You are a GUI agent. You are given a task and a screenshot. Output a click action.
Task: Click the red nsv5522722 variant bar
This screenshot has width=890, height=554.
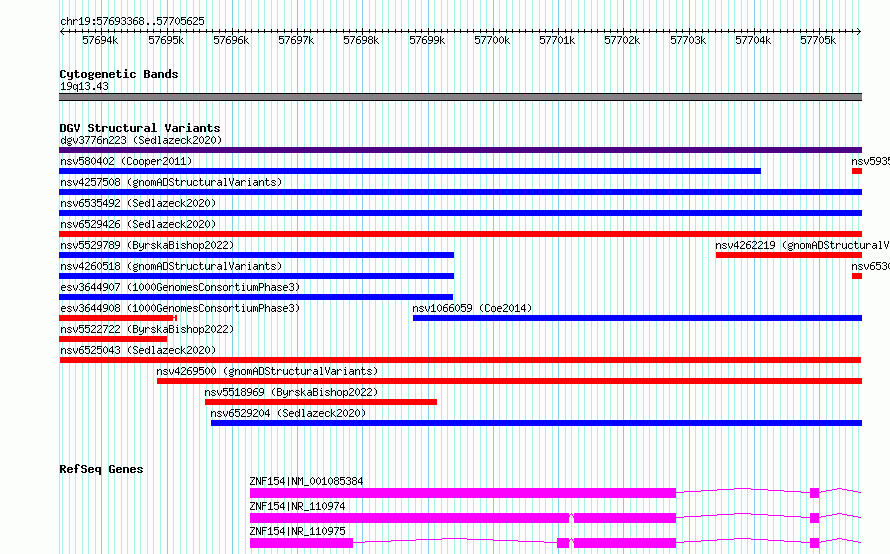pyautogui.click(x=113, y=339)
